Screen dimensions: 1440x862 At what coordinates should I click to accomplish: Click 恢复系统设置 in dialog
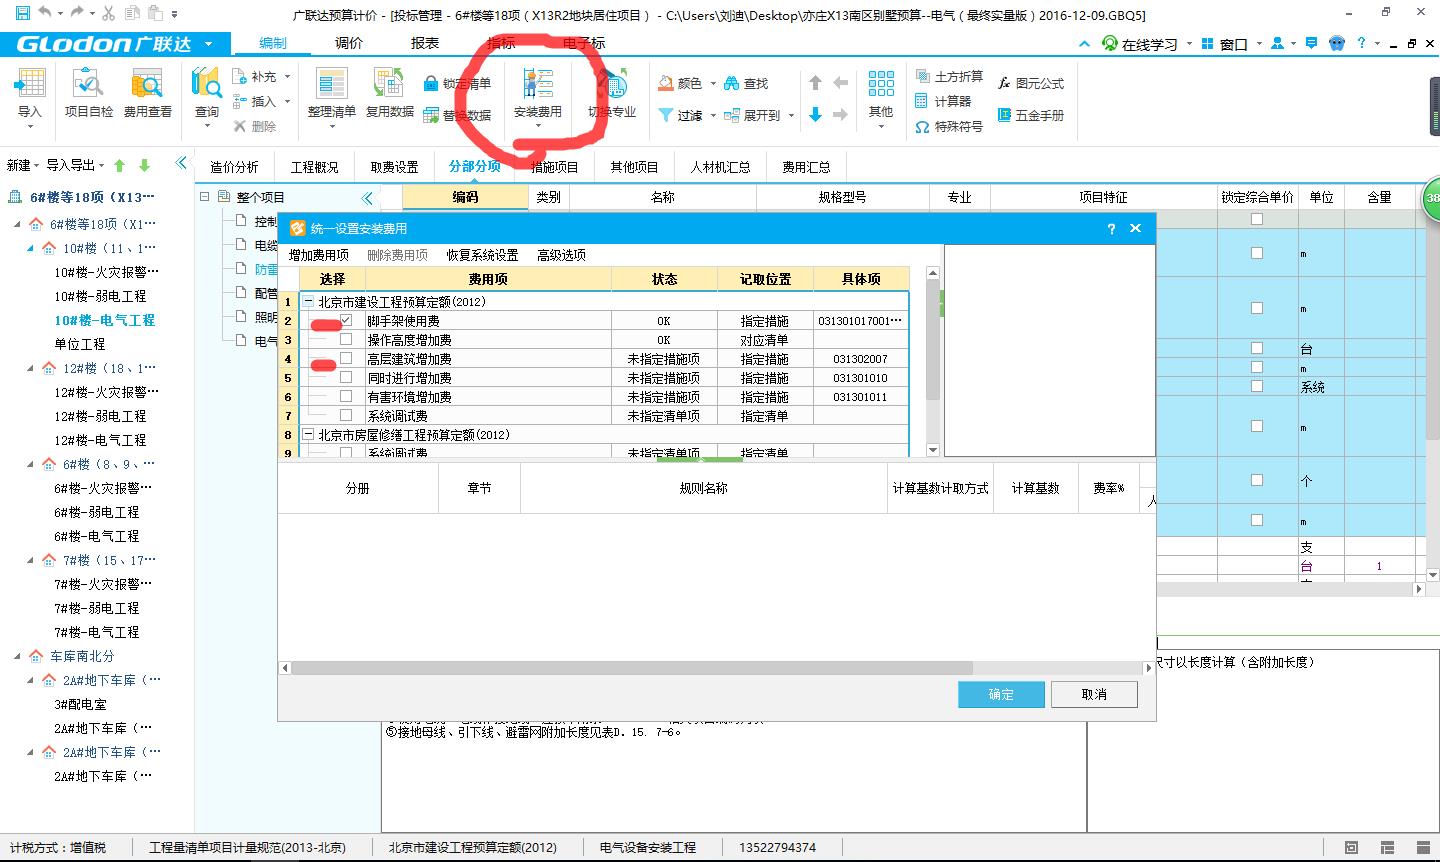(x=482, y=255)
